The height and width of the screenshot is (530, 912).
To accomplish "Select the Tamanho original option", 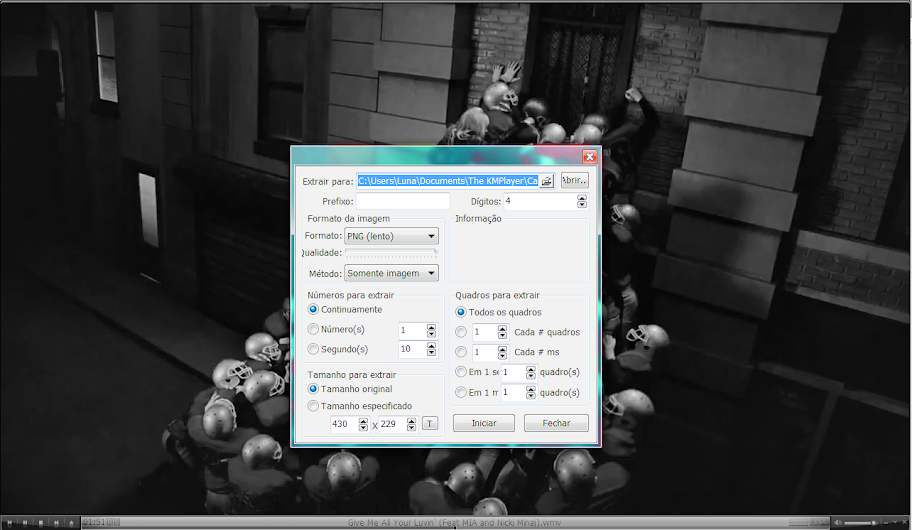I will click(x=314, y=389).
